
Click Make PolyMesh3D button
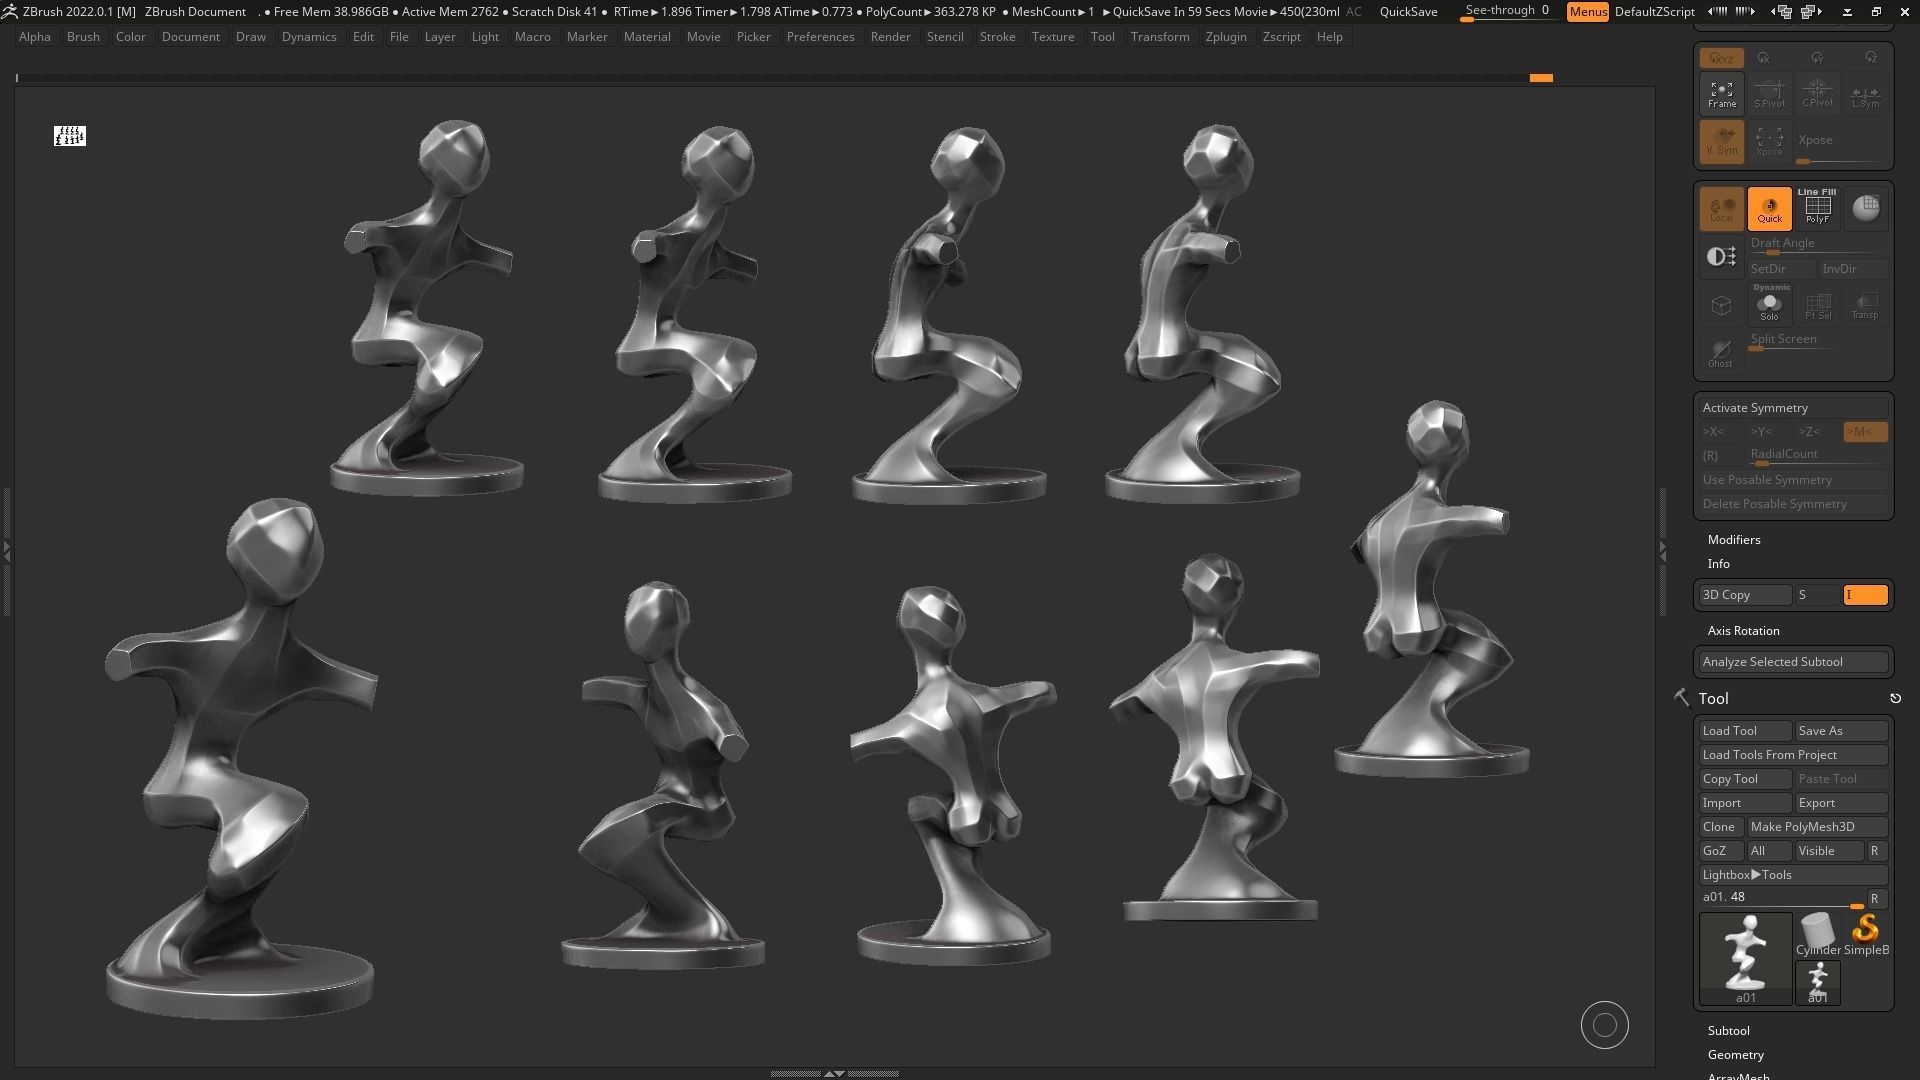coord(1817,827)
